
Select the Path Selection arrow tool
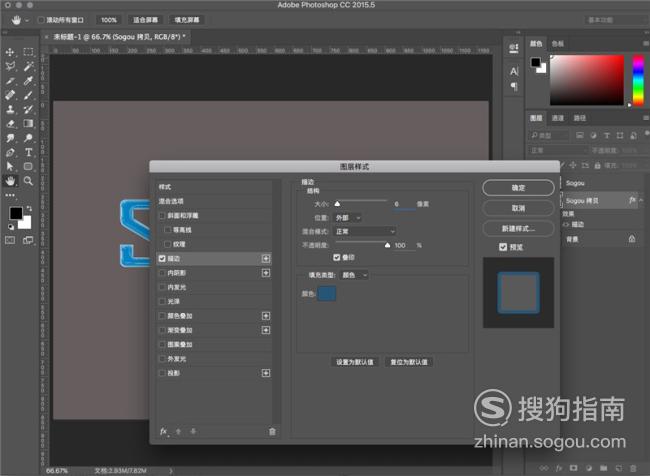[x=10, y=166]
